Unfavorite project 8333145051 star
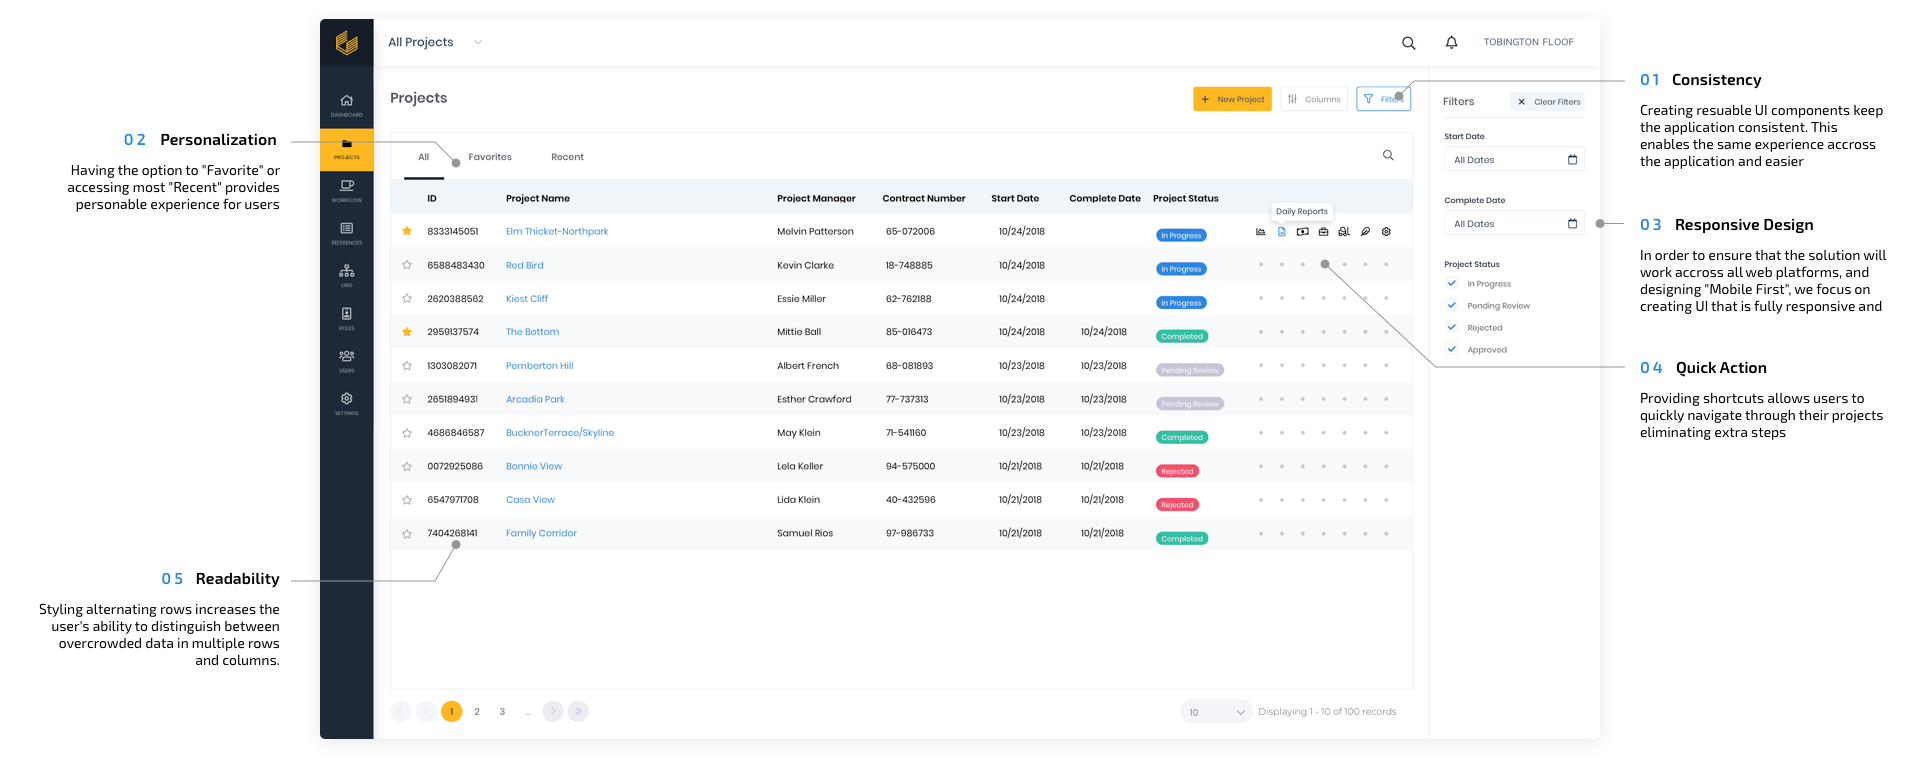 tap(407, 231)
